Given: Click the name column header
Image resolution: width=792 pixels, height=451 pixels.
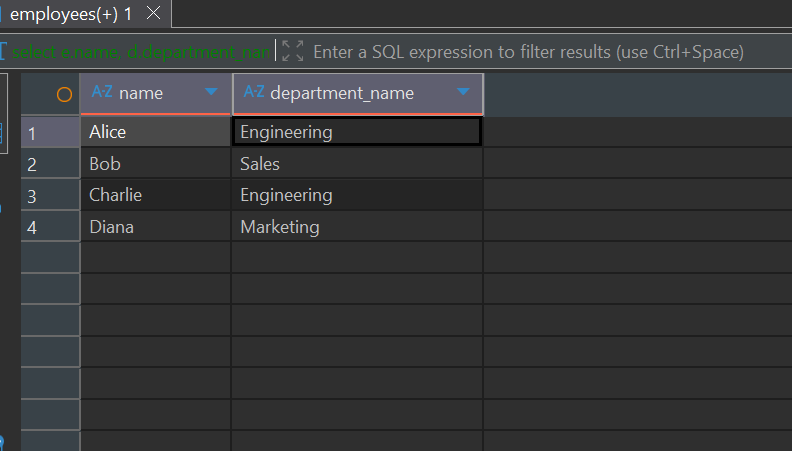Looking at the screenshot, I should [142, 94].
